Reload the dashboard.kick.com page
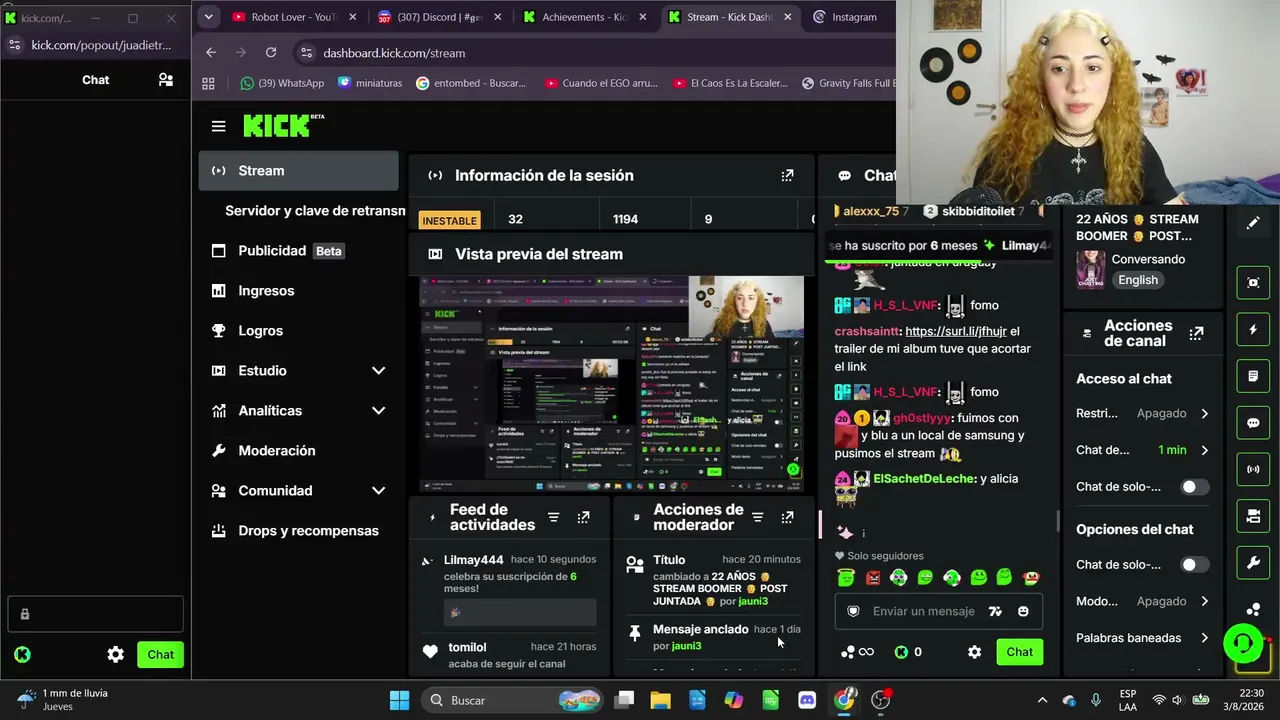 [271, 53]
